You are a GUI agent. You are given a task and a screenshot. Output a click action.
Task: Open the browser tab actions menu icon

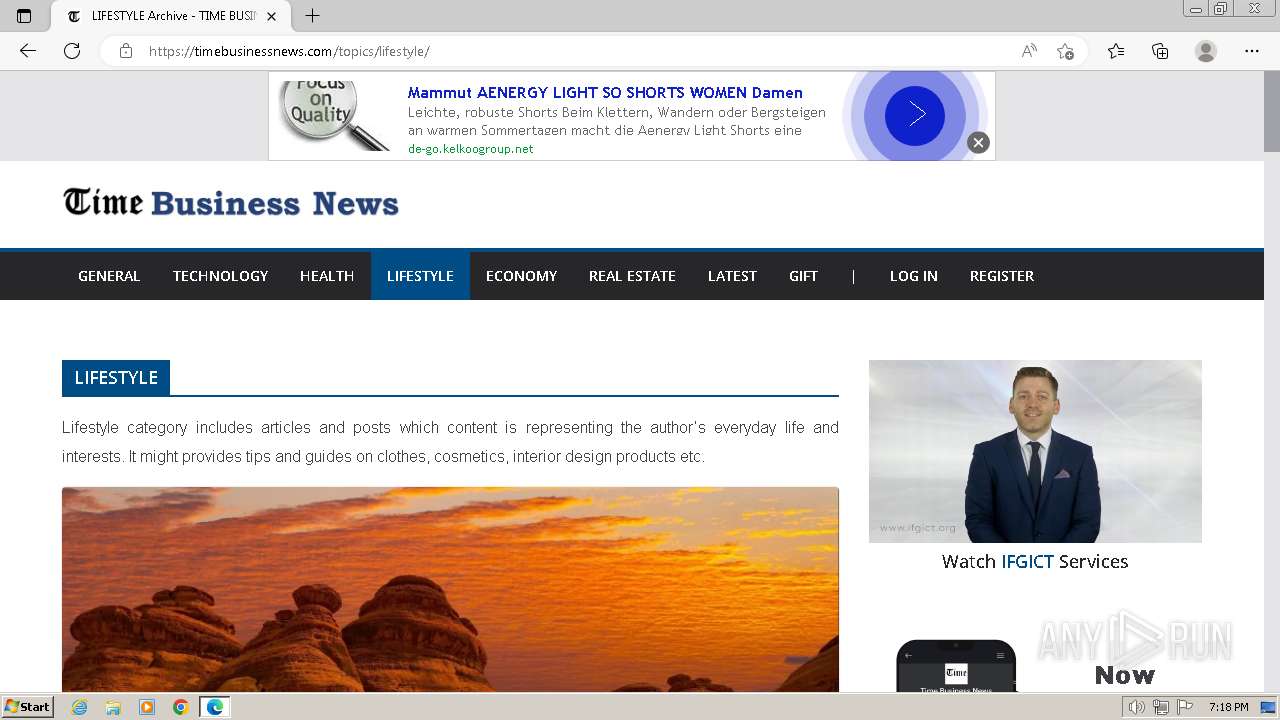coord(24,16)
